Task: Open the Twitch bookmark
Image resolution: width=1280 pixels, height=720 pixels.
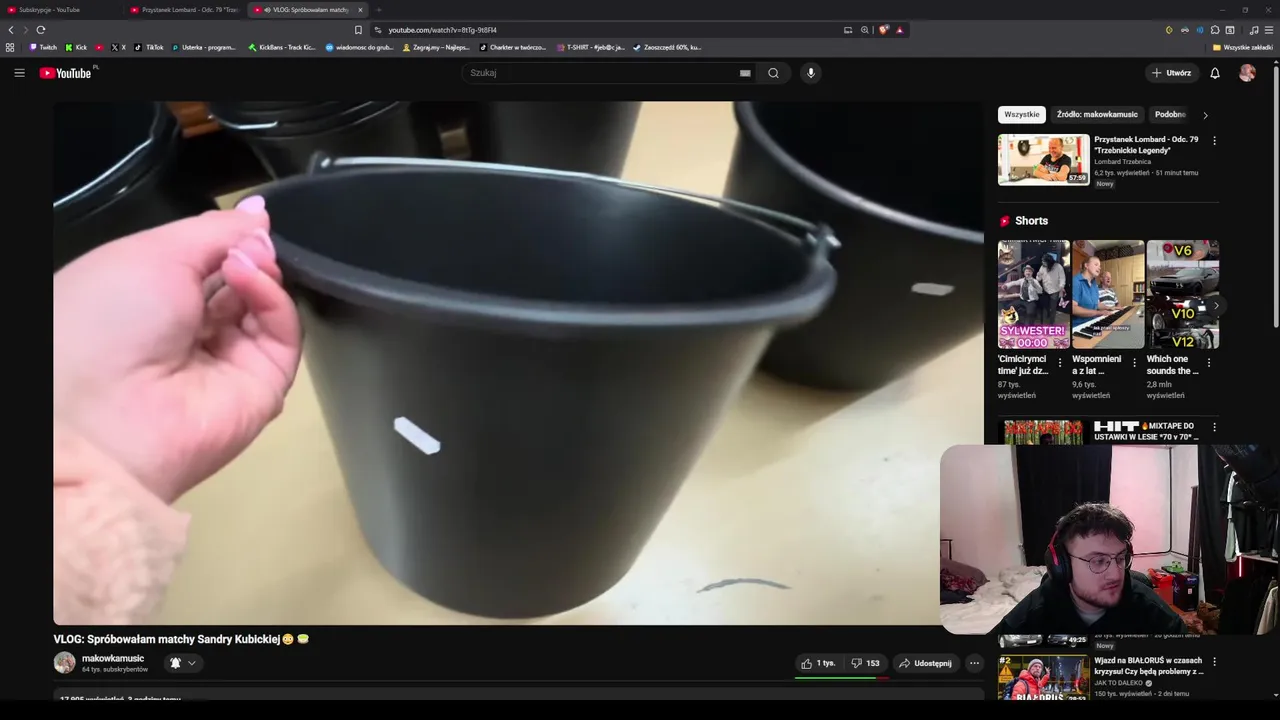Action: coord(43,47)
